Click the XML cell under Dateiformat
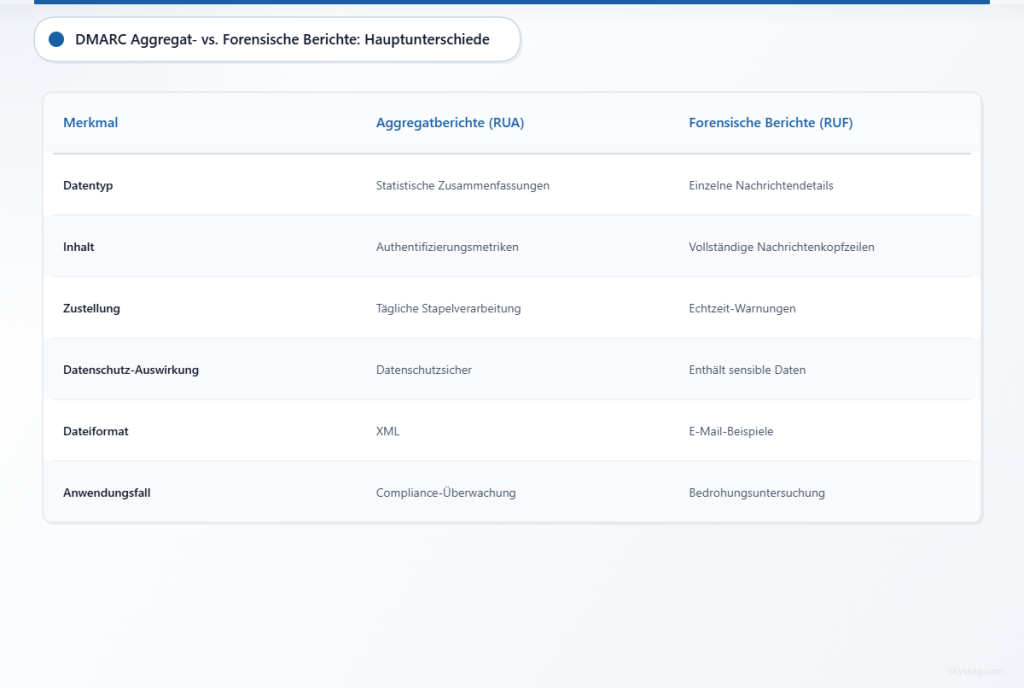 [x=387, y=431]
